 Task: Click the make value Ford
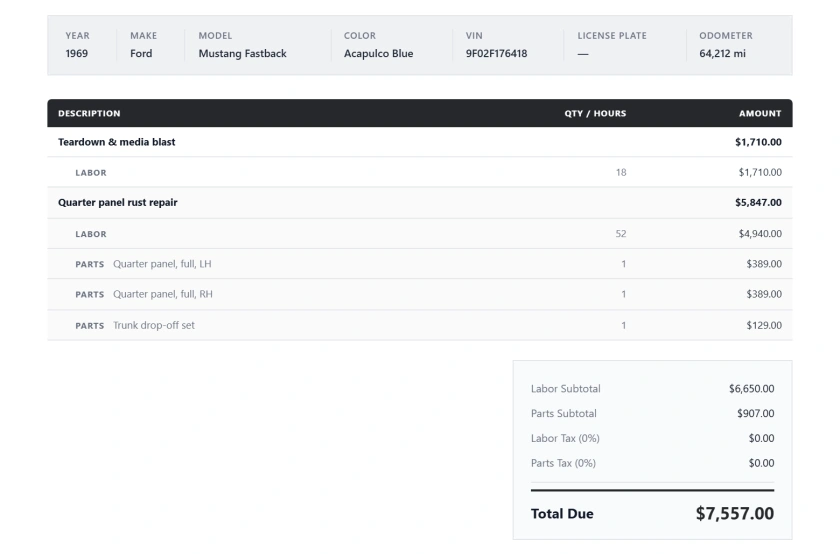click(141, 54)
